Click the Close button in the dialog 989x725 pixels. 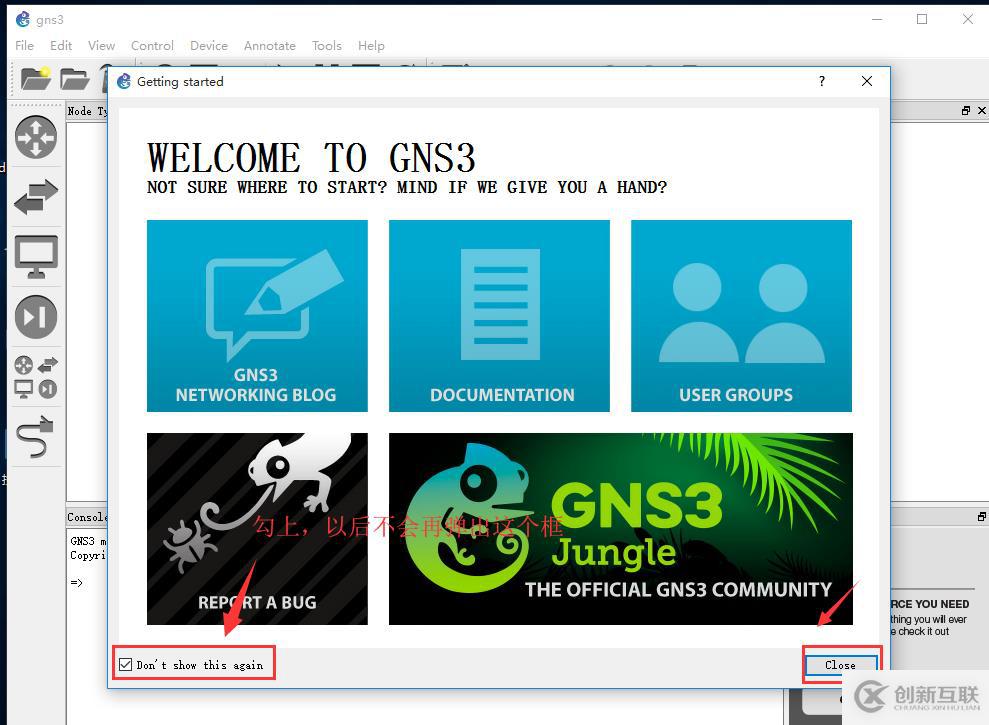(841, 665)
